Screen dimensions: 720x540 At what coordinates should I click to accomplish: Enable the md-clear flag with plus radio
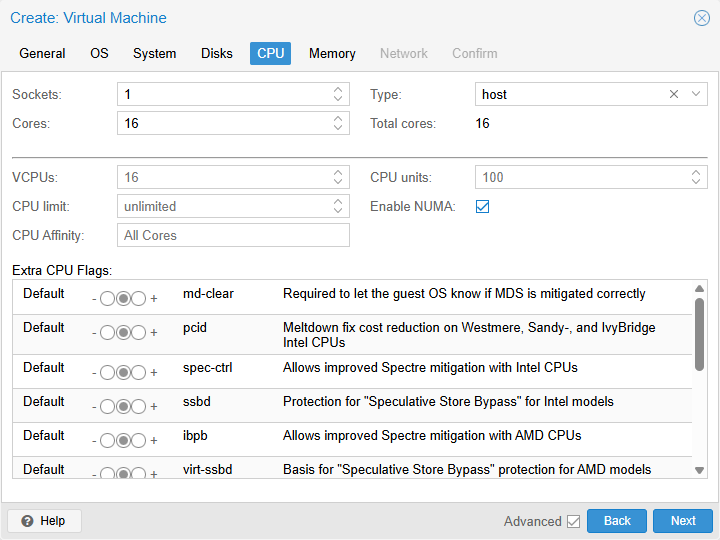(139, 299)
